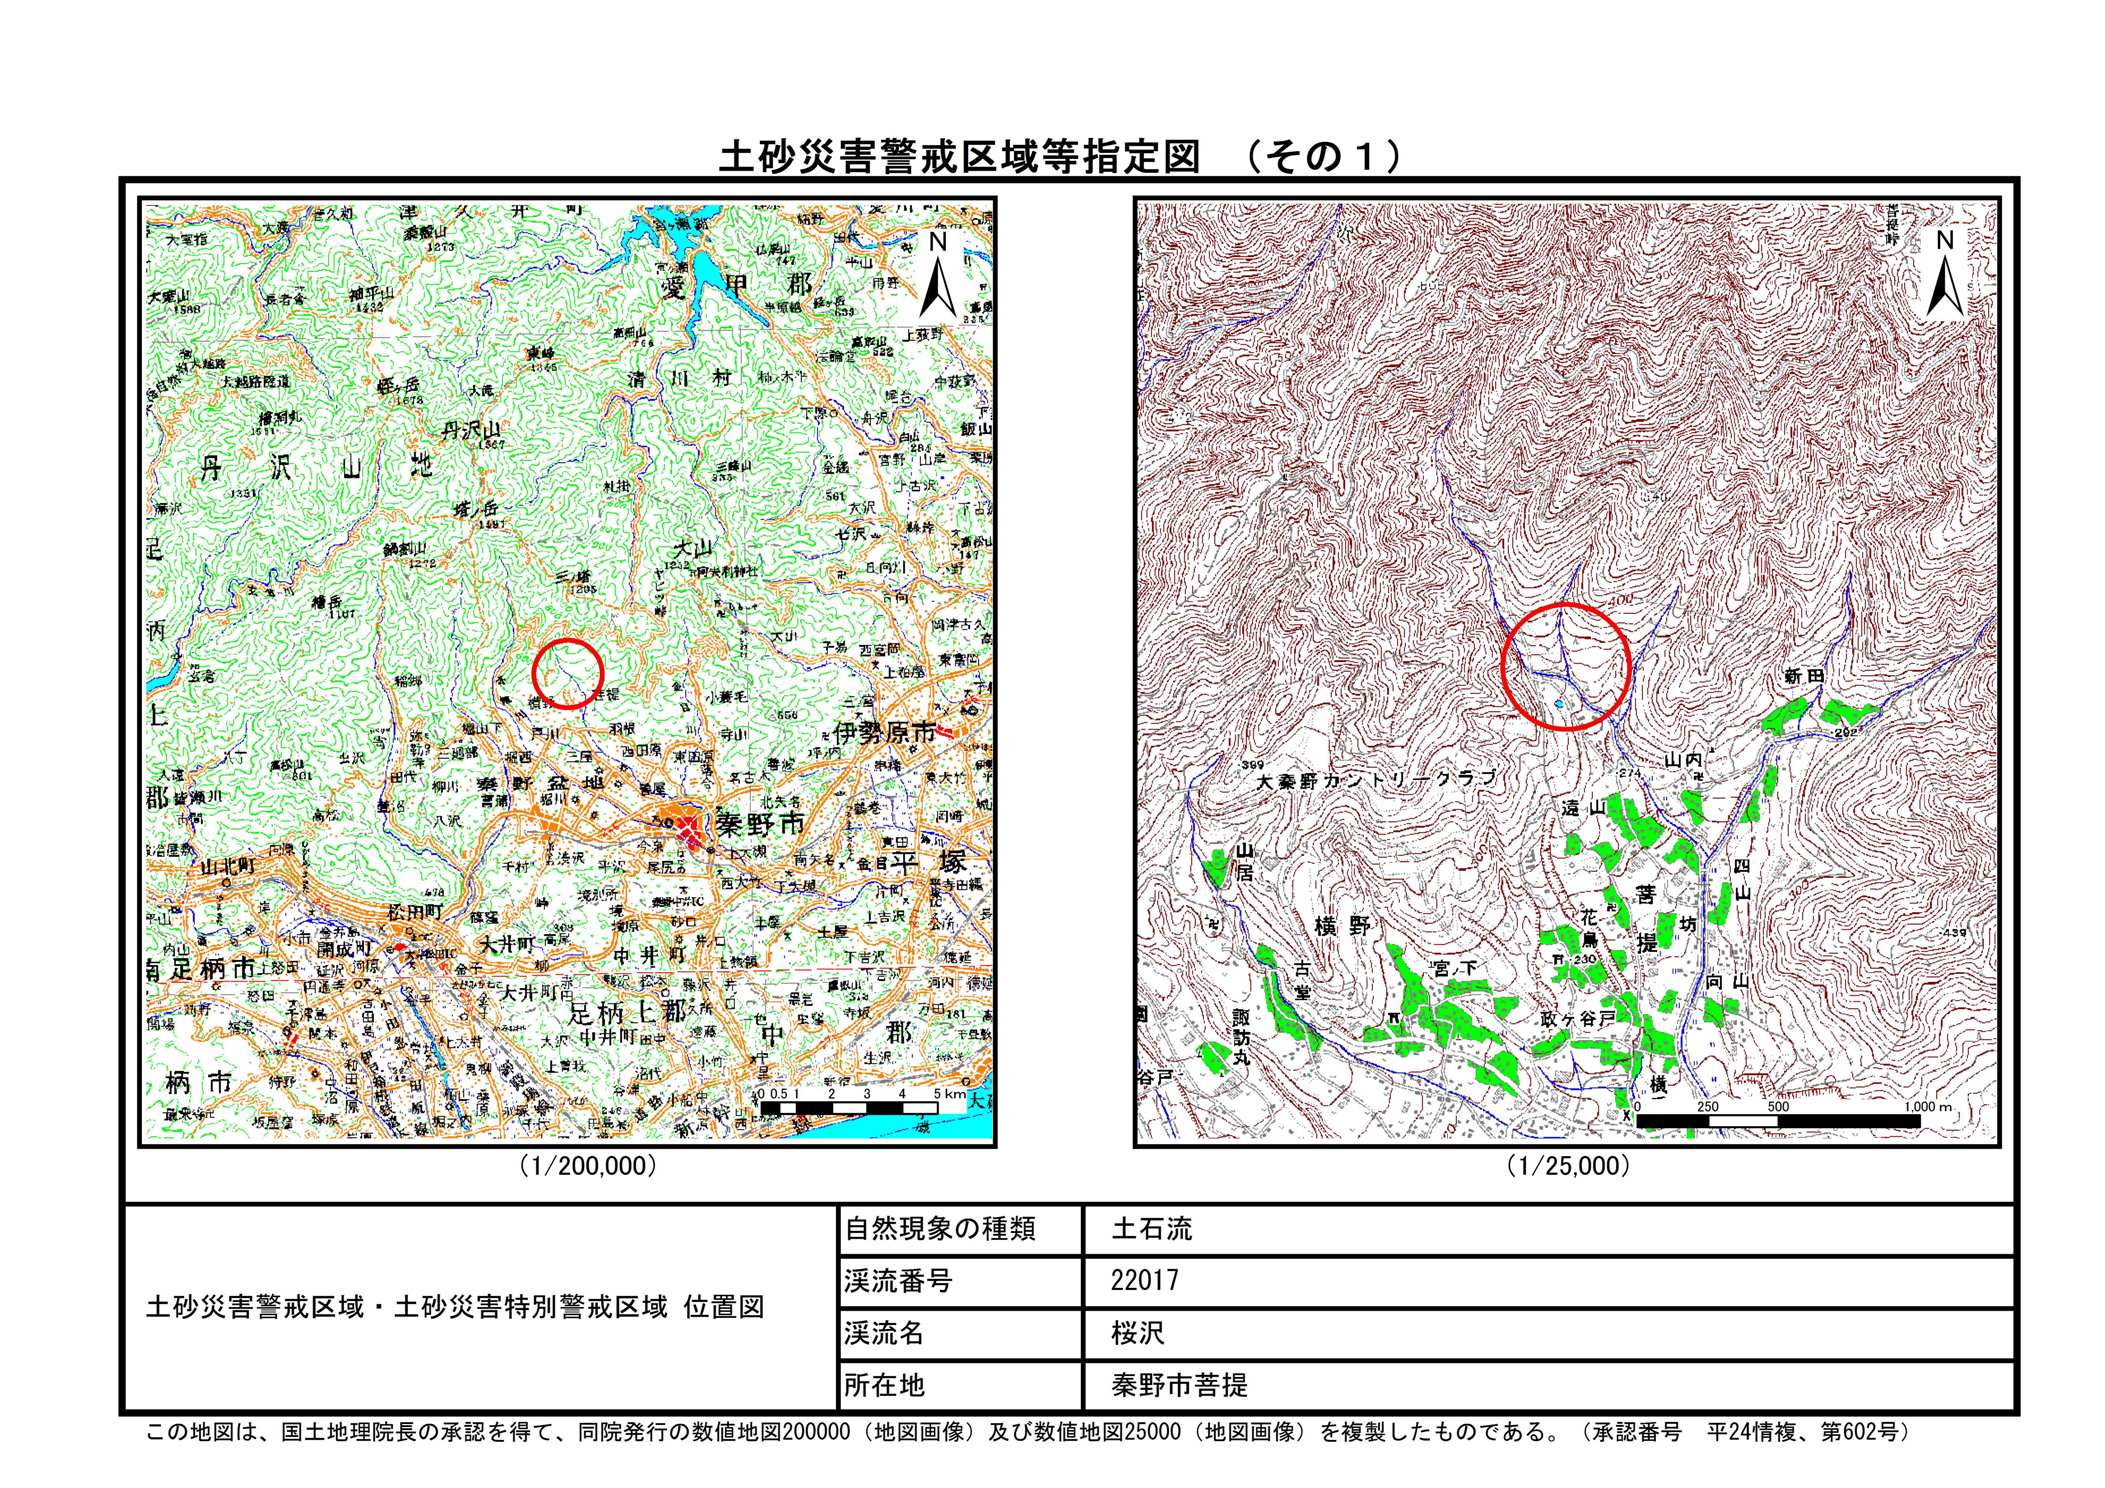This screenshot has width=2105, height=1488.
Task: Click the 大秦野カントリークラブ map label
Action: 1376,779
